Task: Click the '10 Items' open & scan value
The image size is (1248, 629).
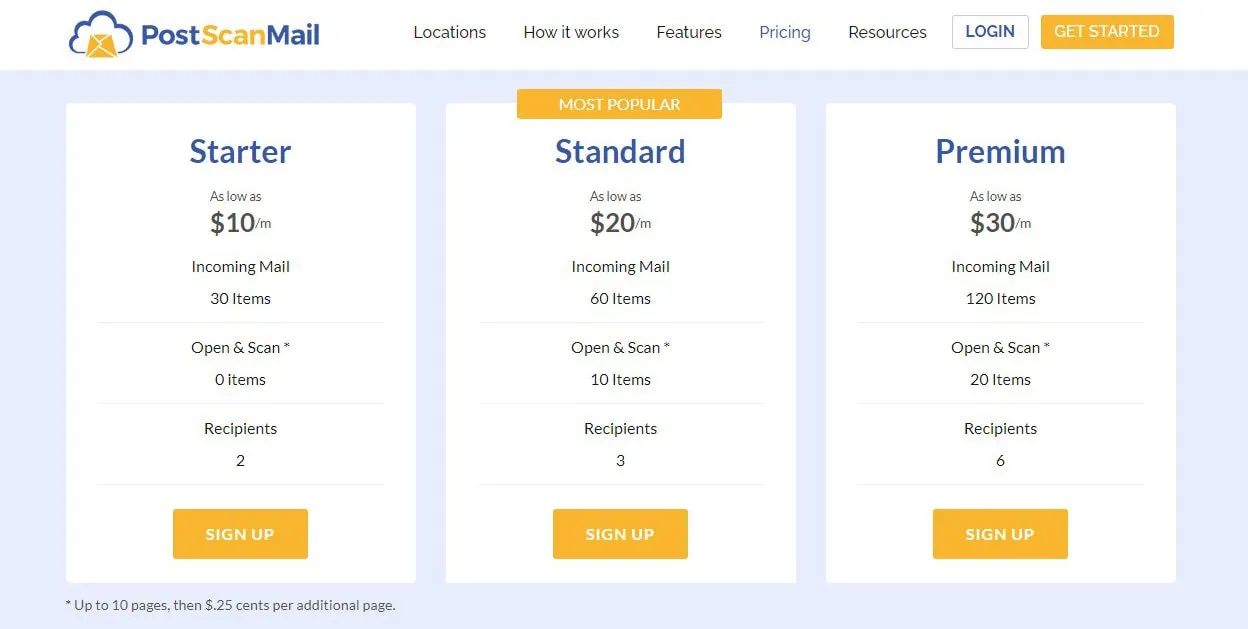Action: (x=620, y=380)
